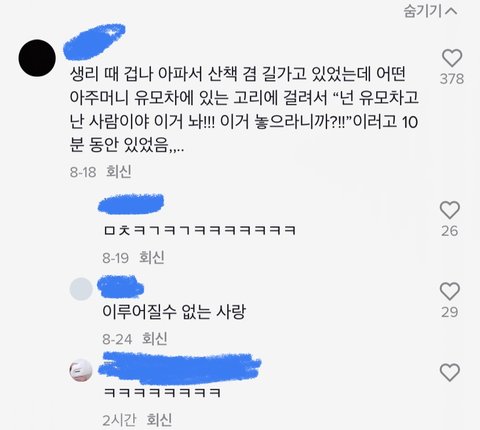
Task: Click 회신 next to the 8-19 date
Action: 152,257
